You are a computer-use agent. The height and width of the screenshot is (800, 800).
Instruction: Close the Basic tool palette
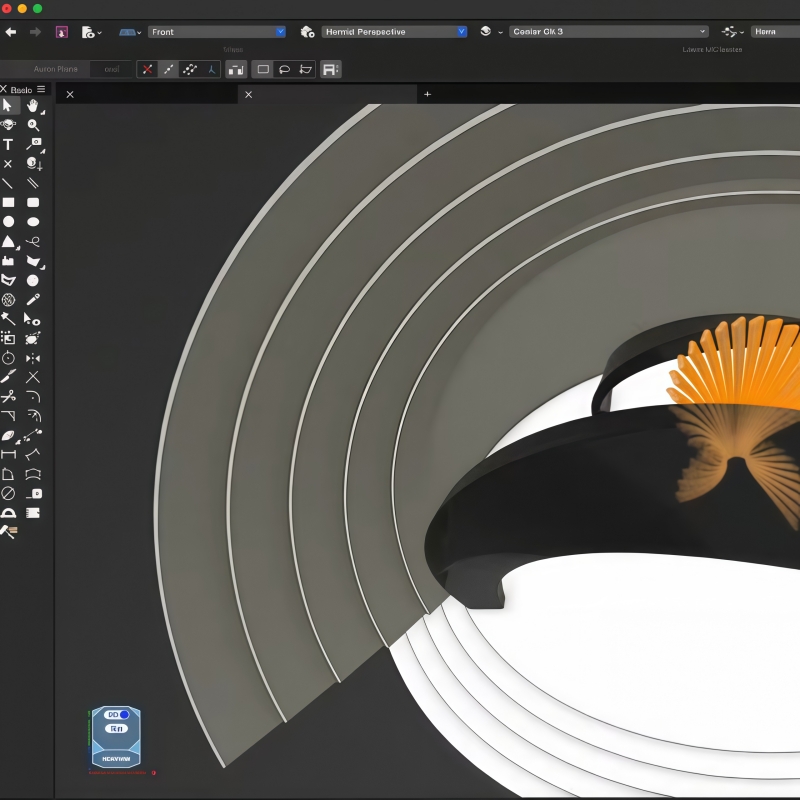(x=4, y=89)
